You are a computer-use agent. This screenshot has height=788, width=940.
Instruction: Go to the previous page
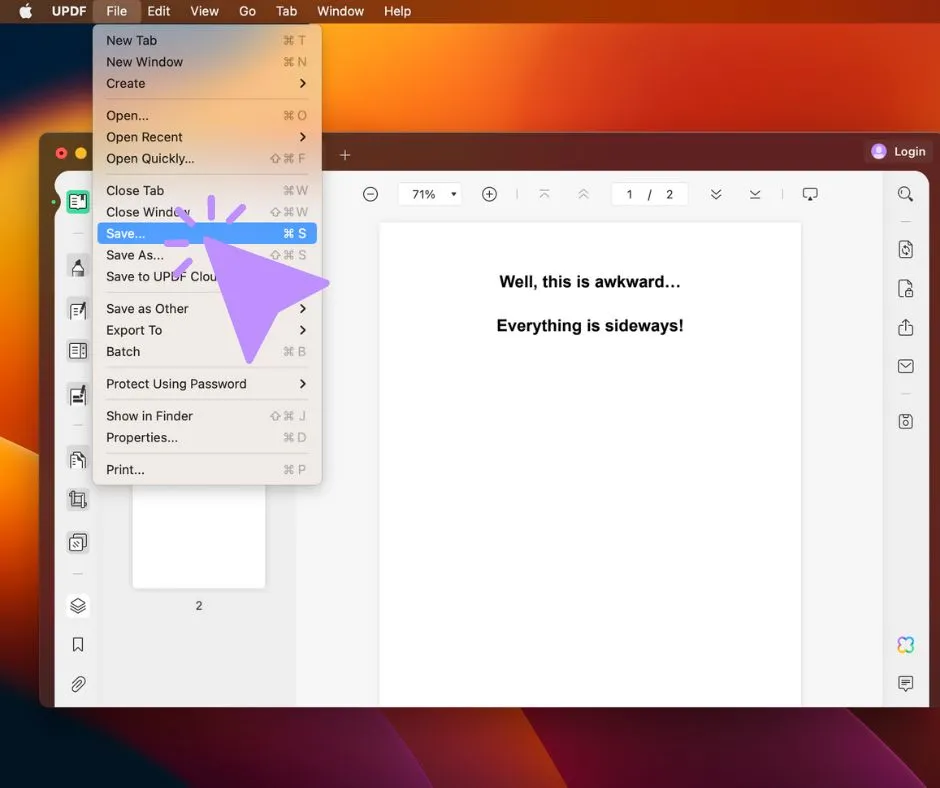coord(583,194)
